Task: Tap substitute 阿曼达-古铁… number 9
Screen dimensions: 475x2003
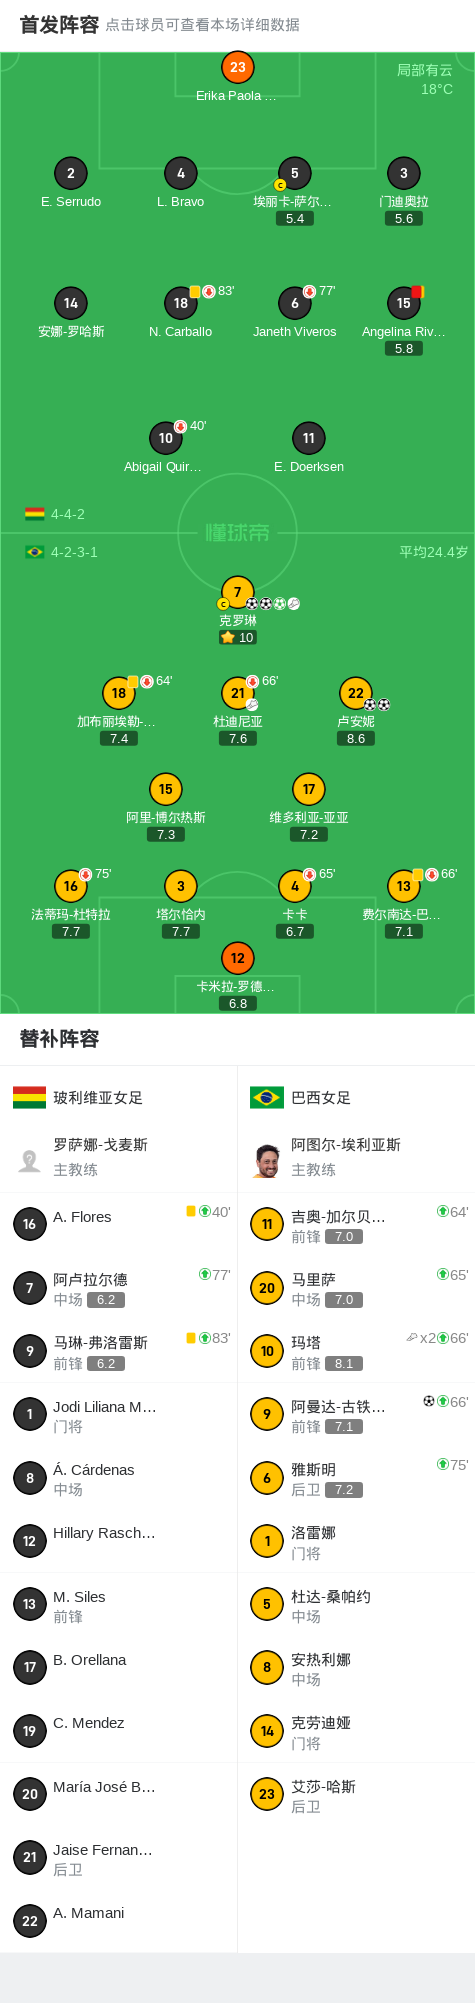Action: point(356,1414)
